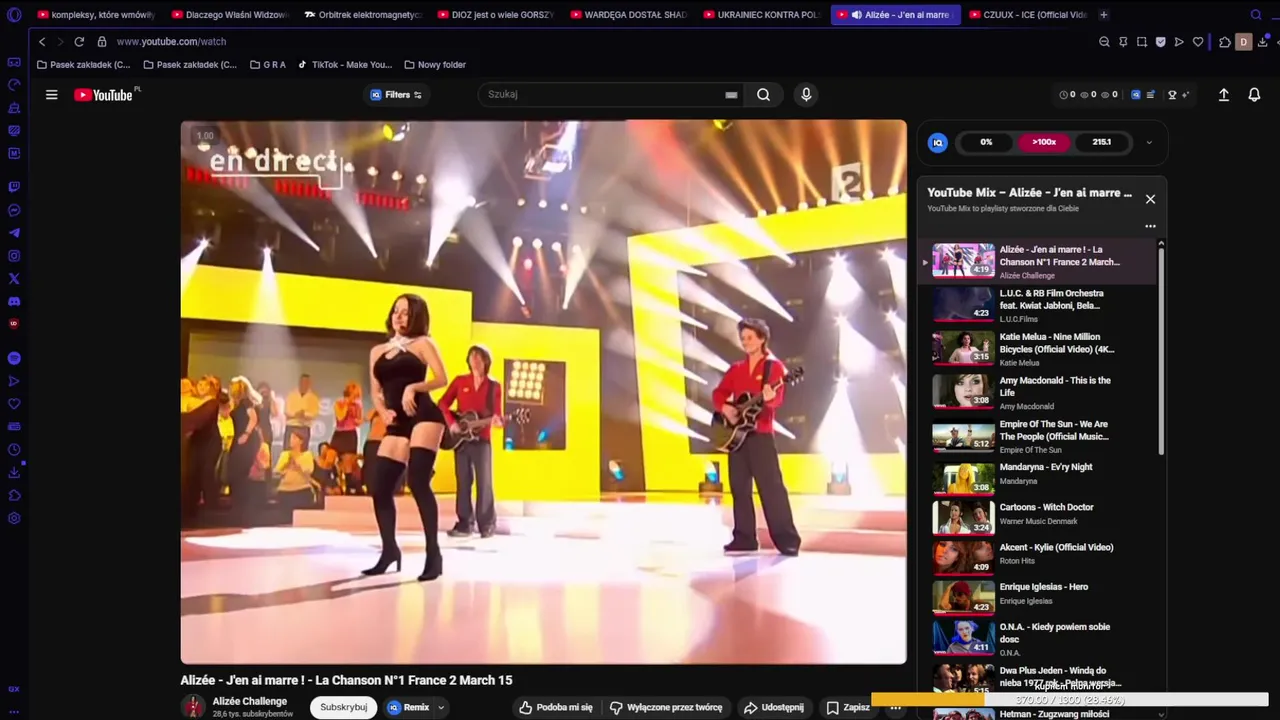Open Discord from the Opera sidebar
This screenshot has height=720, width=1280.
pyautogui.click(x=14, y=301)
